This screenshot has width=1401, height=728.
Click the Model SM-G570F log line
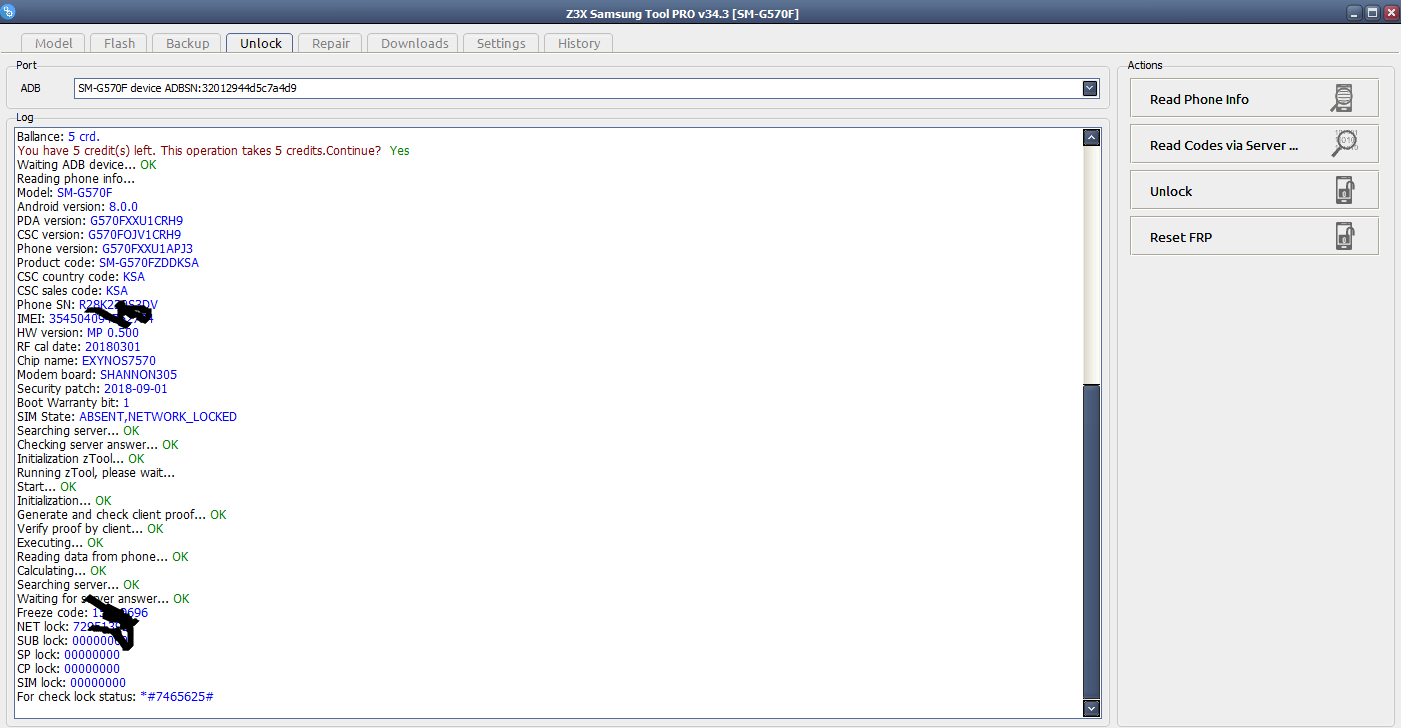coord(65,193)
